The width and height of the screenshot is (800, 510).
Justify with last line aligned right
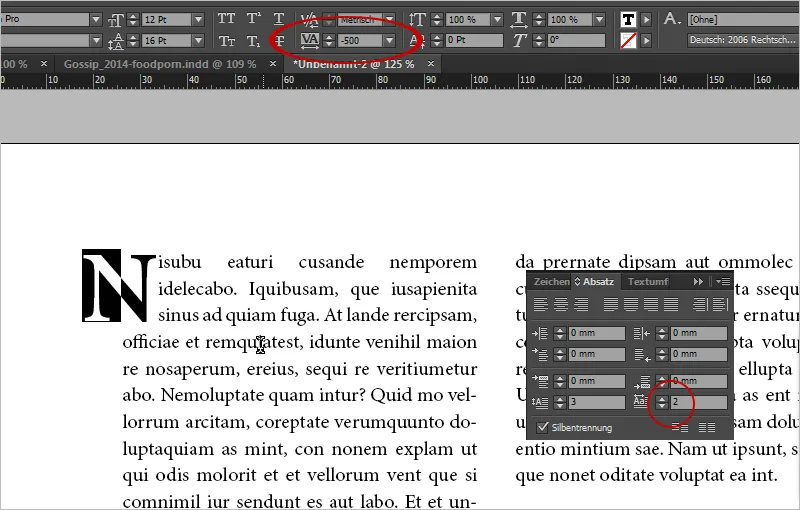click(651, 305)
